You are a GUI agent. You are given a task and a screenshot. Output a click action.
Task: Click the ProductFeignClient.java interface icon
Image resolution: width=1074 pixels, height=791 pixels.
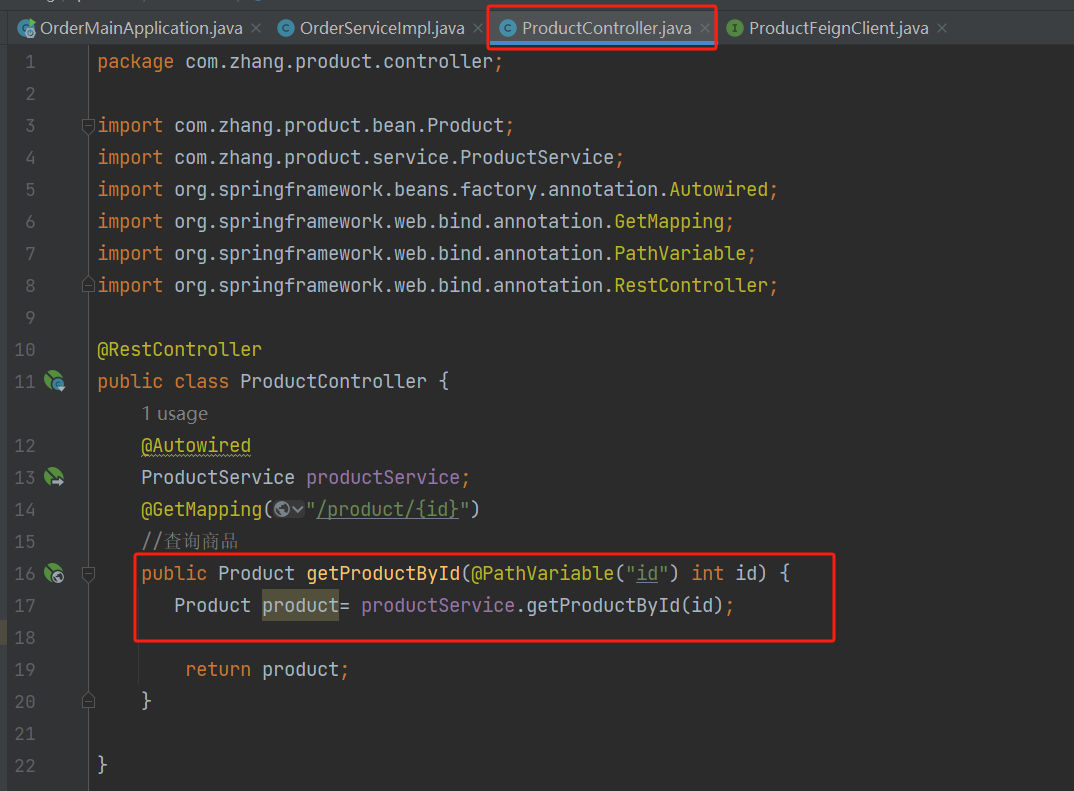pos(735,28)
